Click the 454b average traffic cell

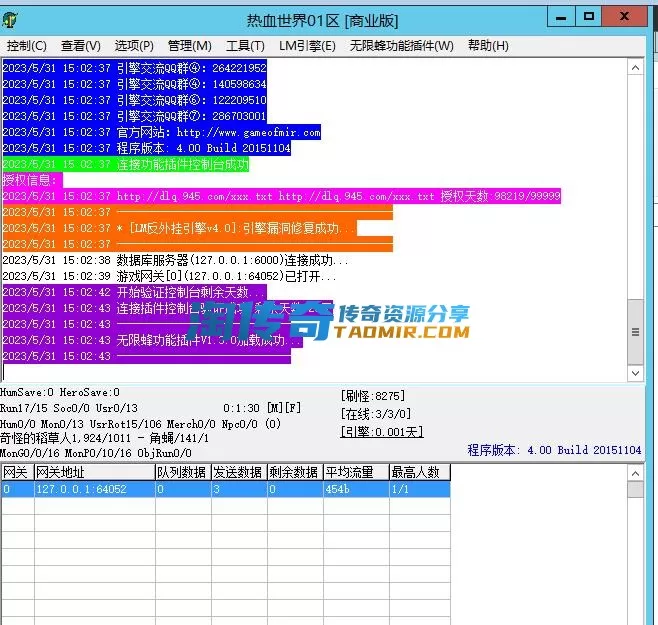click(x=356, y=489)
